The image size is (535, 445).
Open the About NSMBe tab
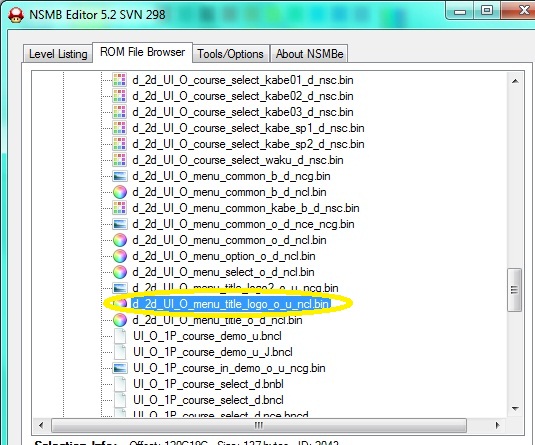click(309, 54)
